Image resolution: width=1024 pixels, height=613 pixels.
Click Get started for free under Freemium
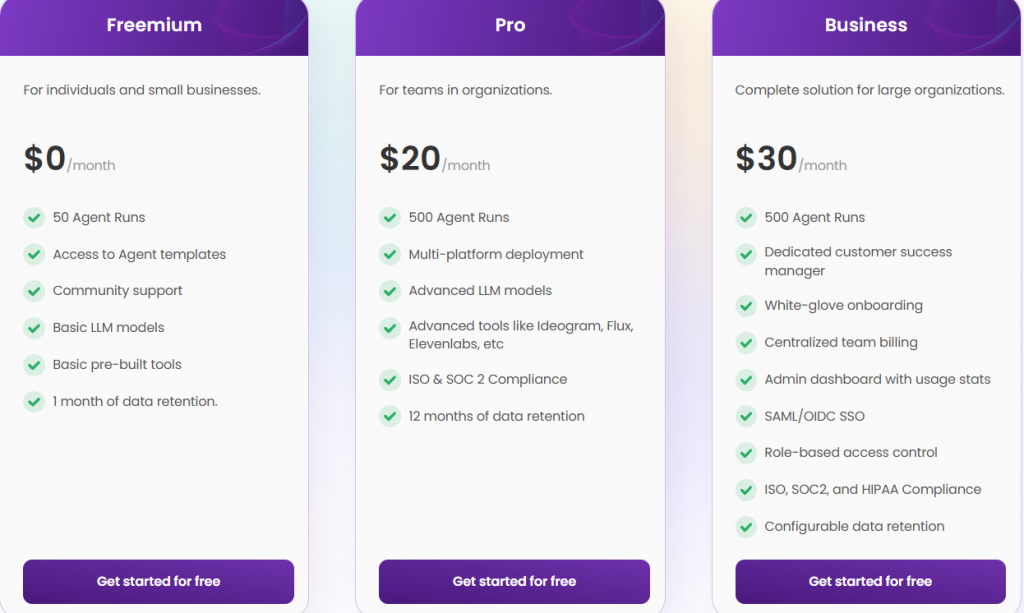click(157, 581)
